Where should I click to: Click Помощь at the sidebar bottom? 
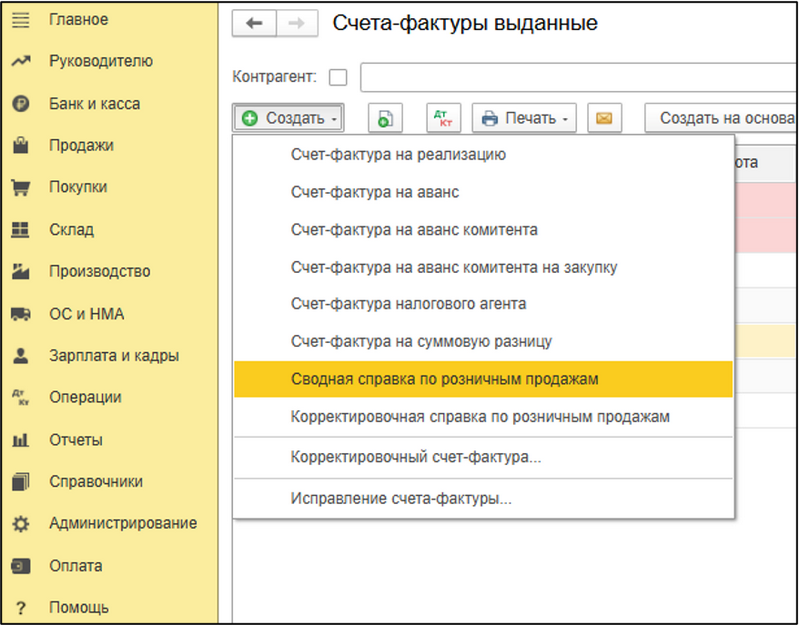click(79, 607)
